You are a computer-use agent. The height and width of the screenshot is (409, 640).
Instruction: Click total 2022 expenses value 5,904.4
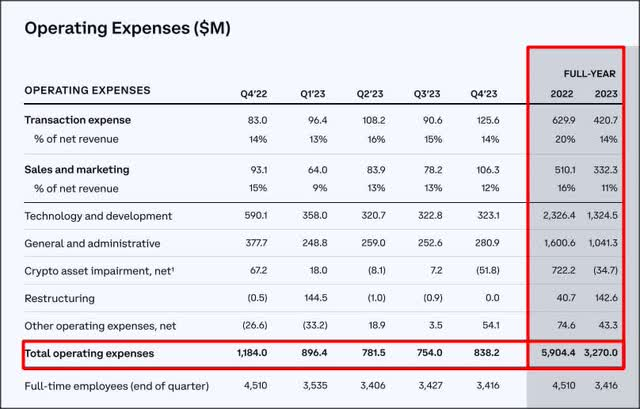pyautogui.click(x=559, y=354)
